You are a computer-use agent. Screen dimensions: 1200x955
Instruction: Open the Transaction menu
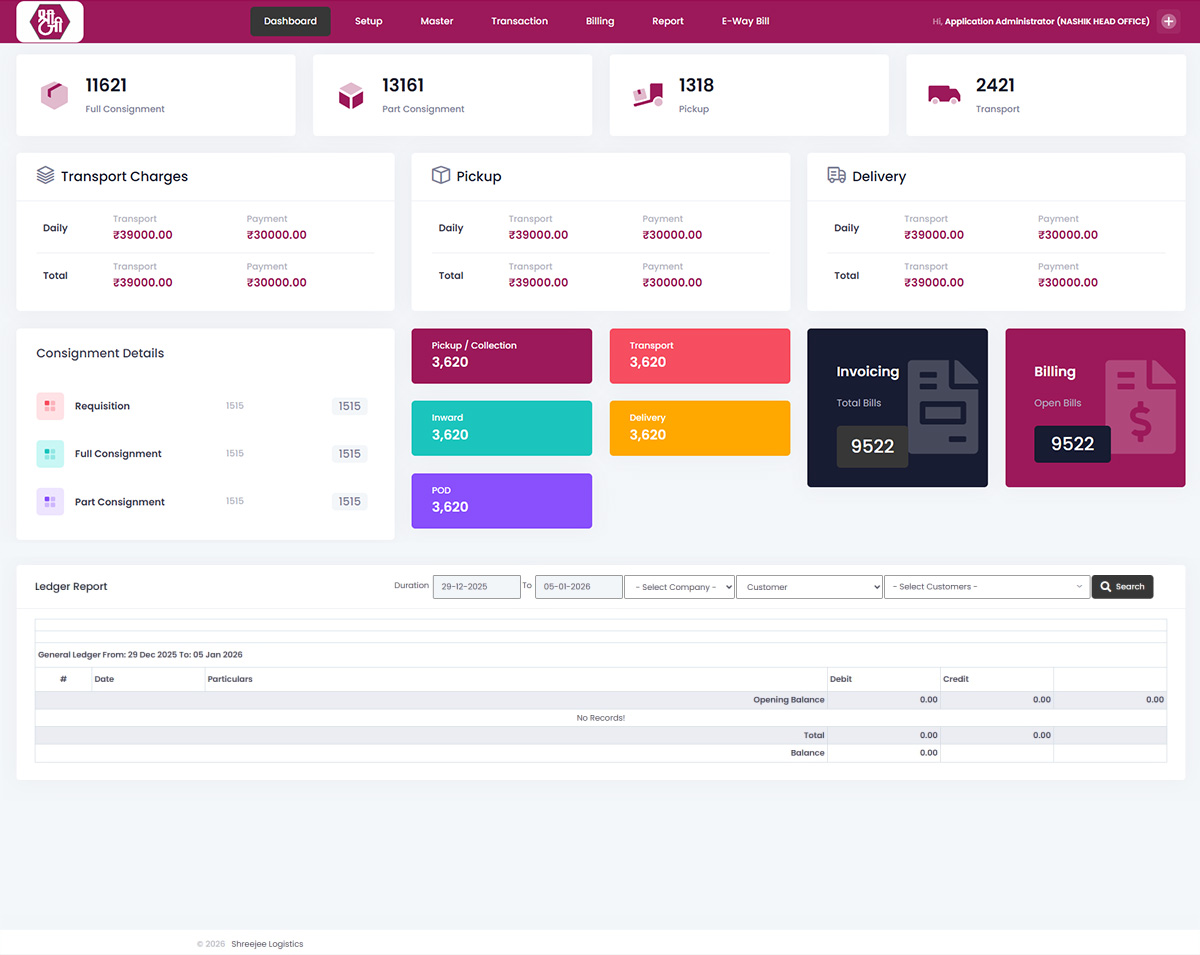(519, 20)
